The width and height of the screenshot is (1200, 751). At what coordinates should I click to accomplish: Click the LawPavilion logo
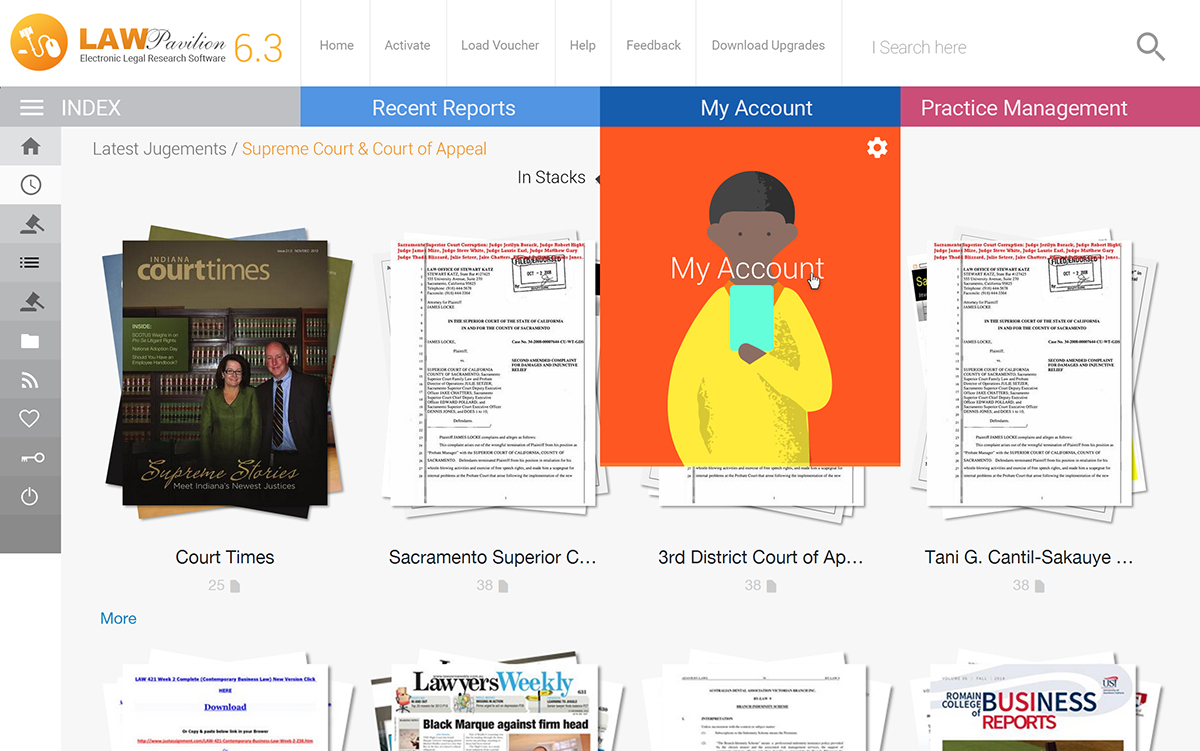pyautogui.click(x=146, y=44)
